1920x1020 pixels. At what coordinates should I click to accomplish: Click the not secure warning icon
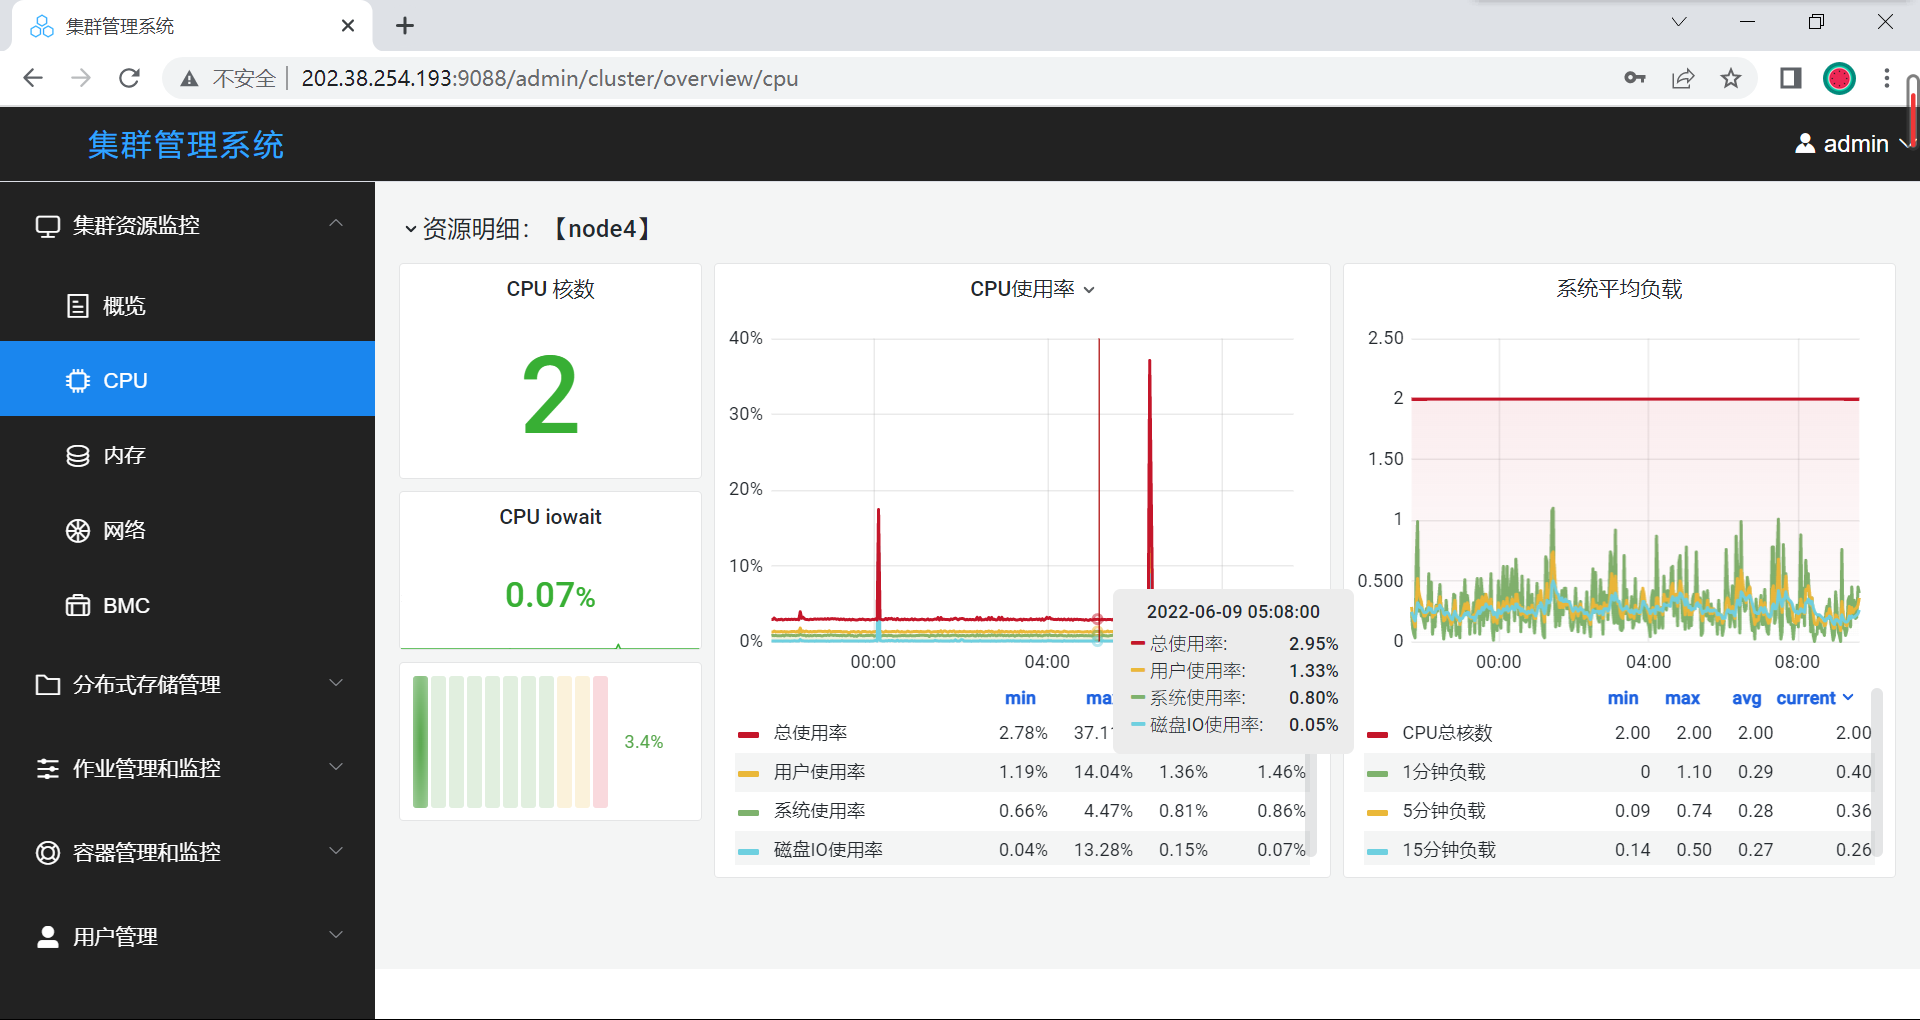[189, 78]
